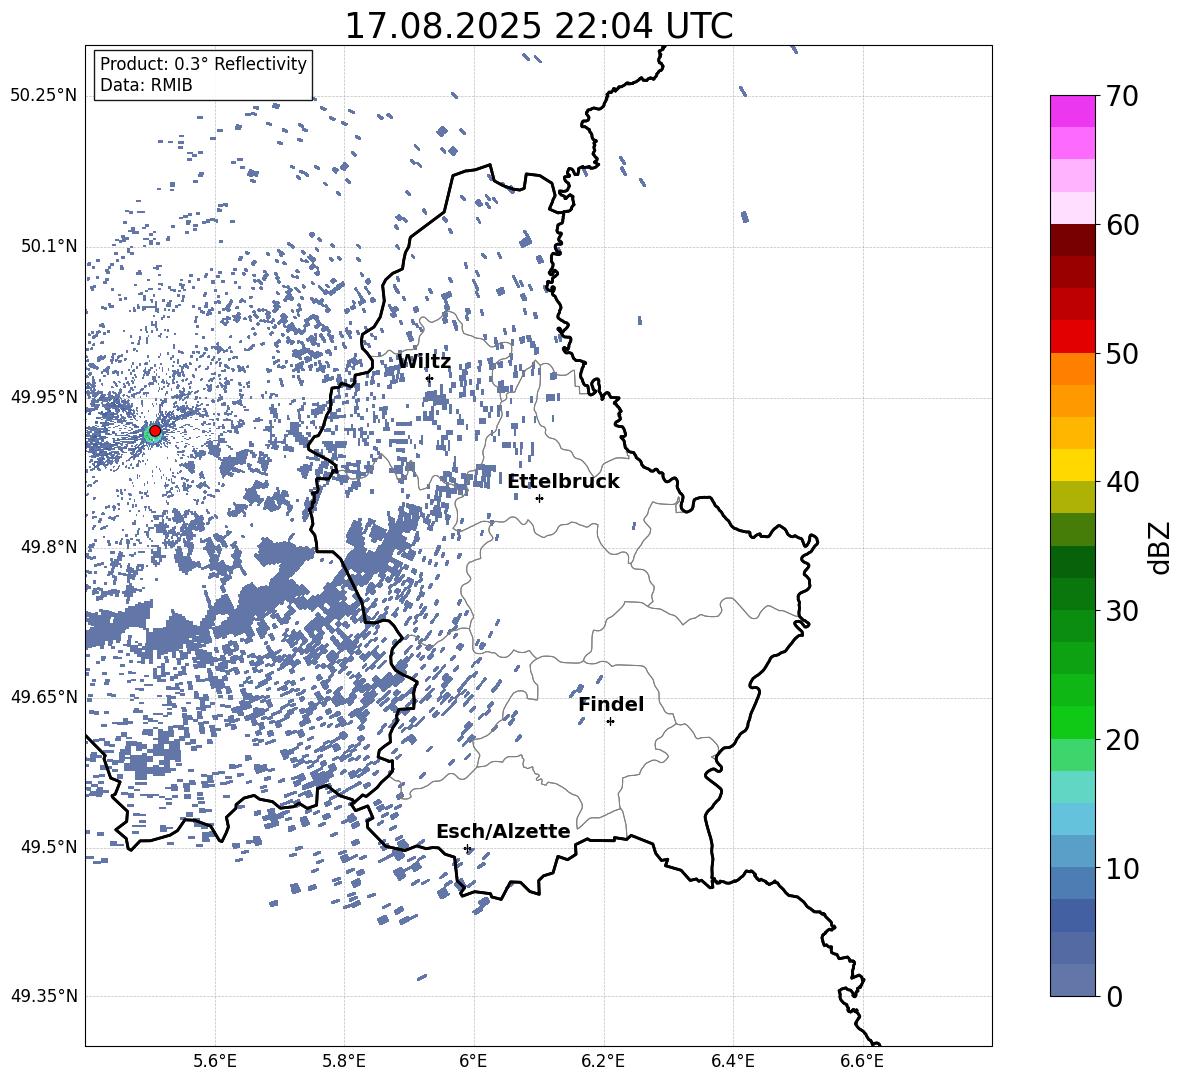The height and width of the screenshot is (1081, 1184).
Task: Click the 50 tick on the colorbar
Action: 1122,353
